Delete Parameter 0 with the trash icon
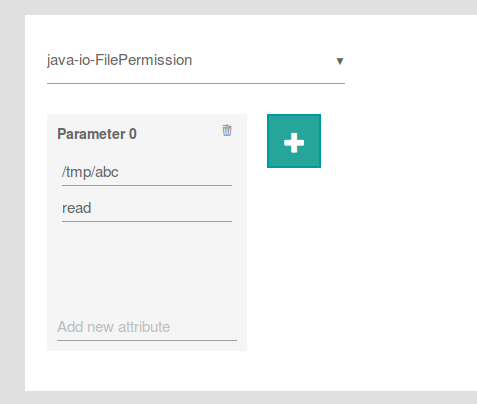The width and height of the screenshot is (477, 404). pos(227,130)
